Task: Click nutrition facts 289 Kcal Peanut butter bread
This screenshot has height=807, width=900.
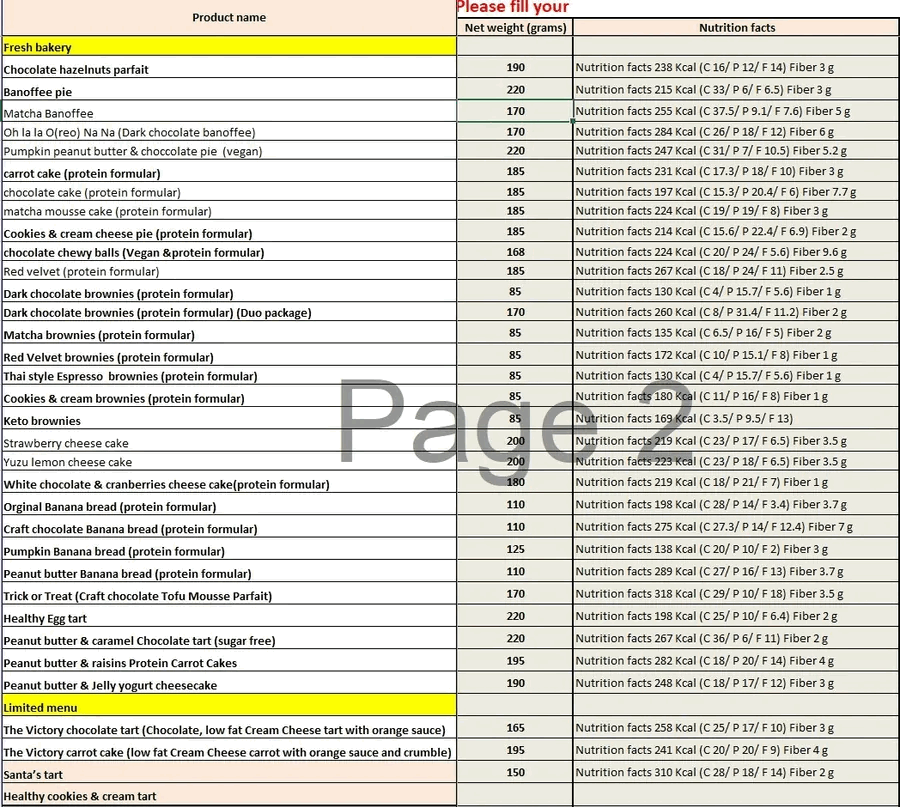Action: click(x=736, y=572)
